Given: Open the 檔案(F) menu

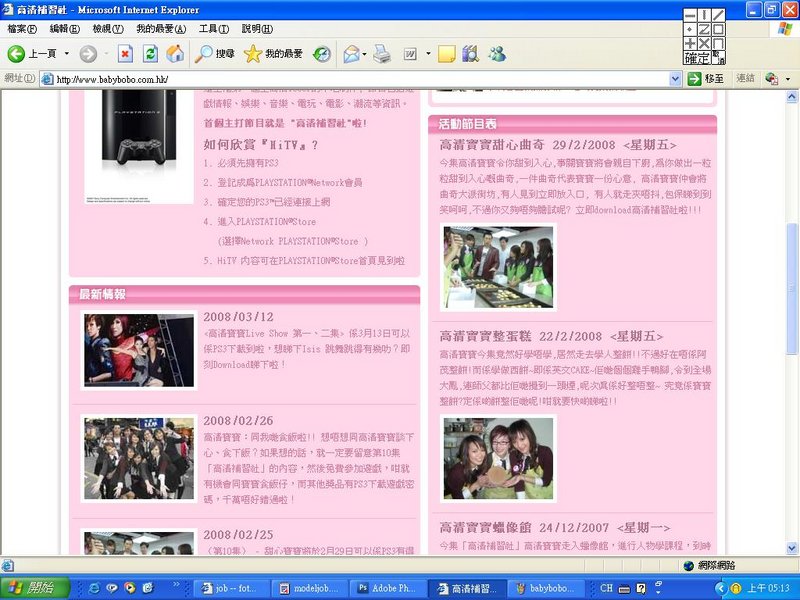Looking at the screenshot, I should tap(23, 29).
